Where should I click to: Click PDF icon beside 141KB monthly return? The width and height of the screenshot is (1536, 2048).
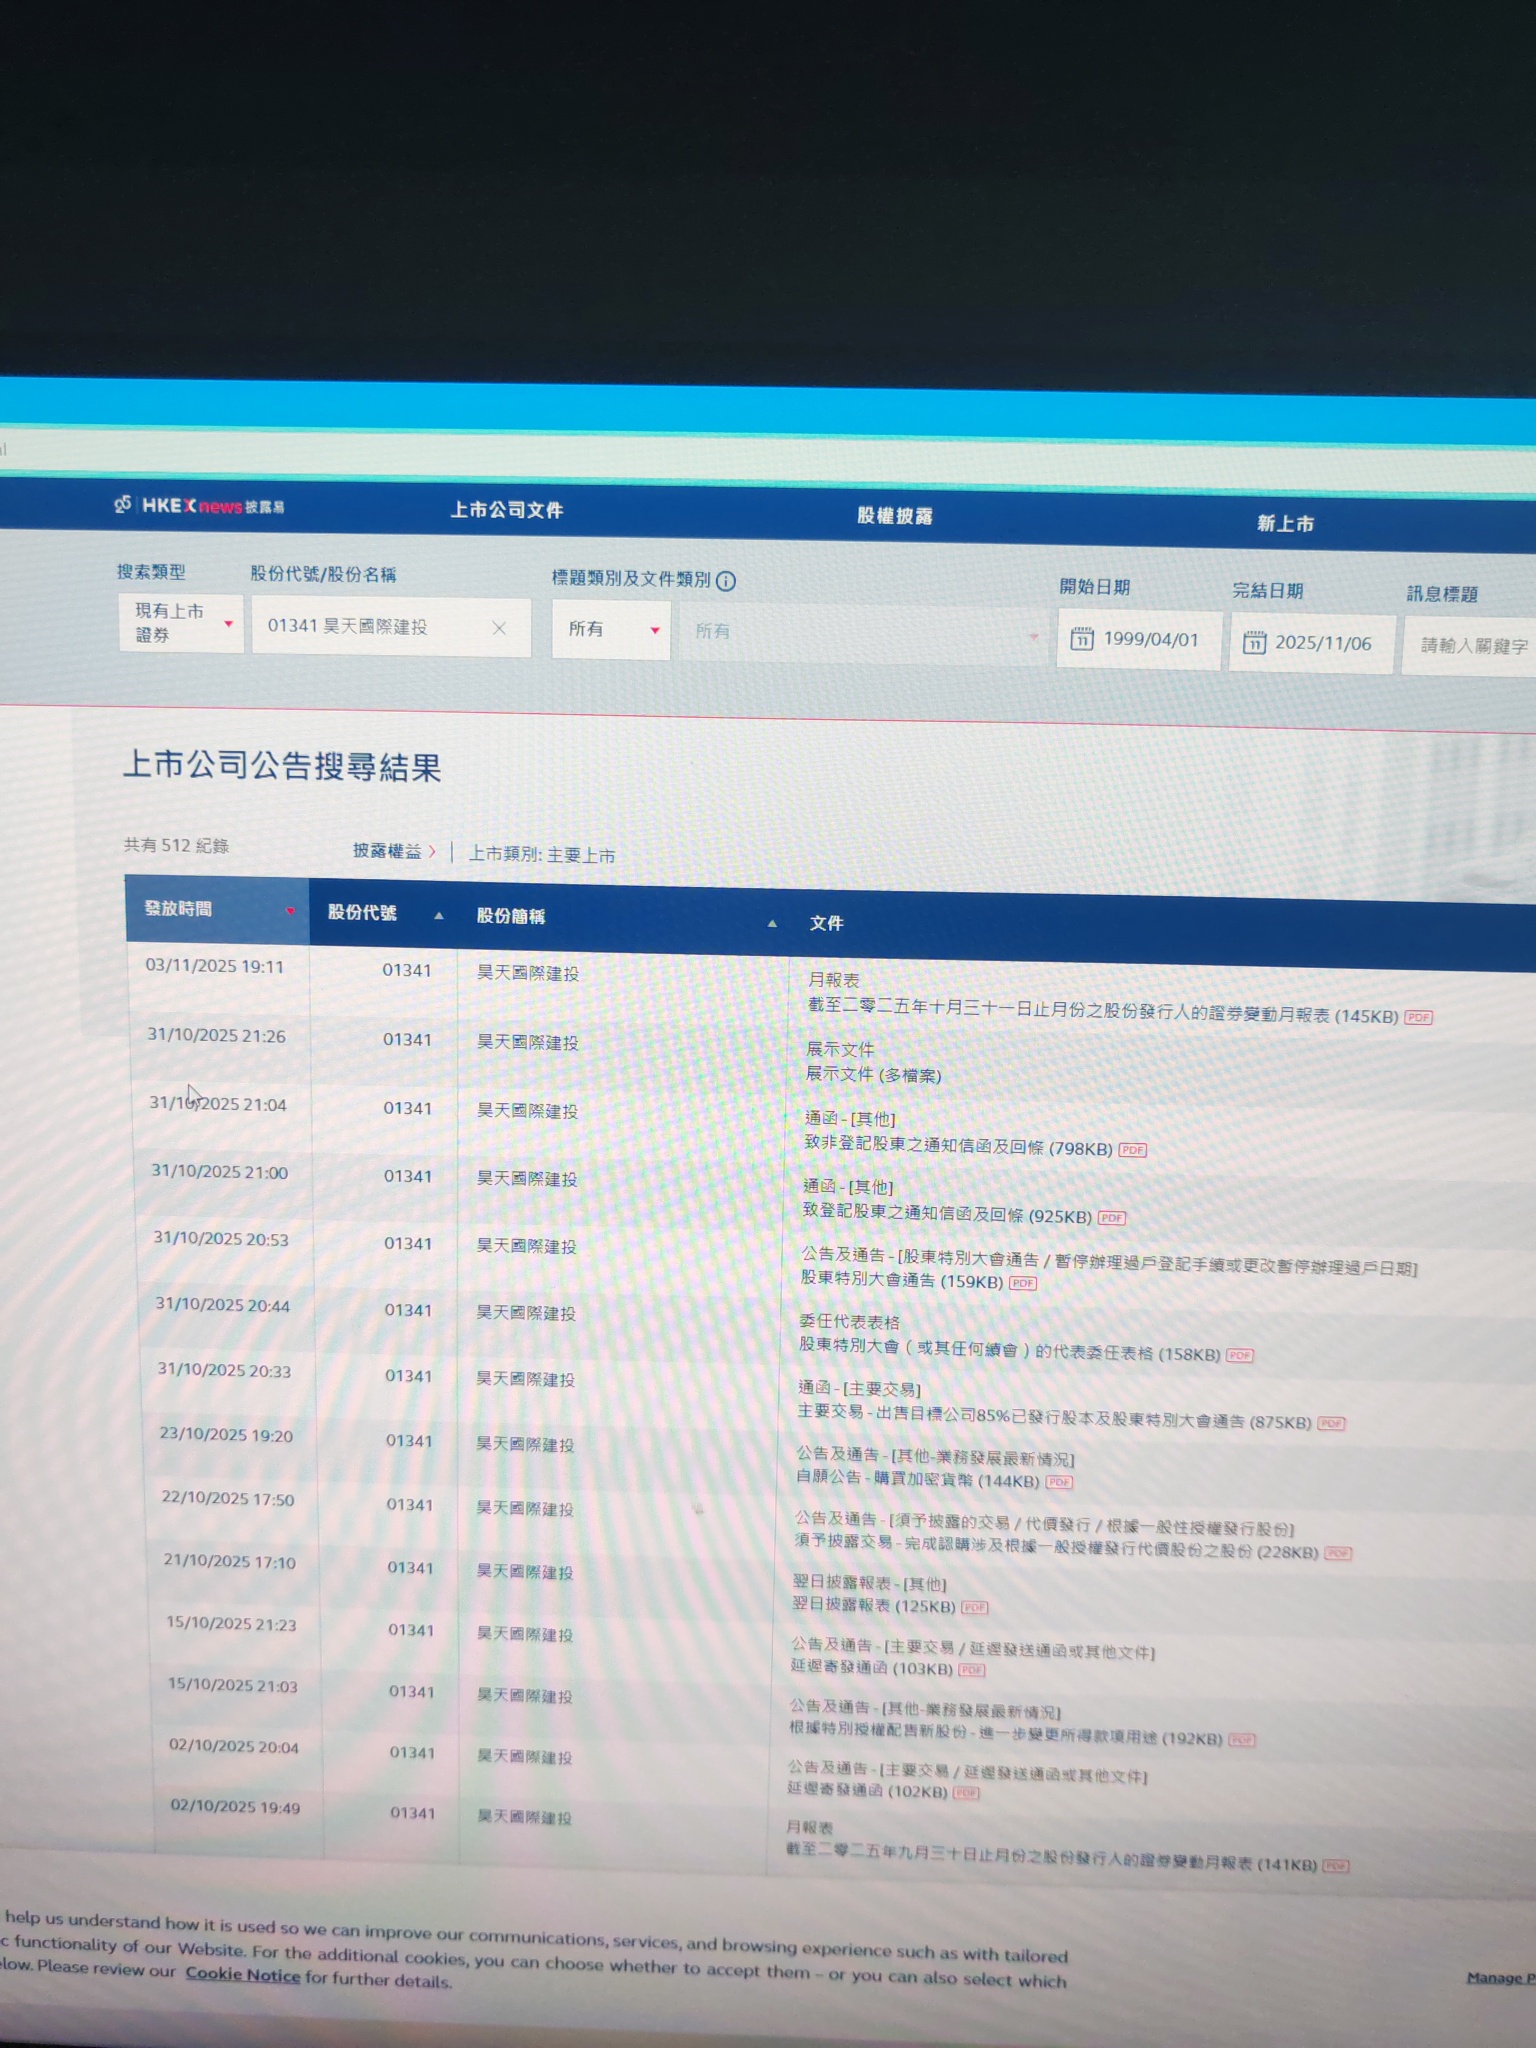1336,1866
